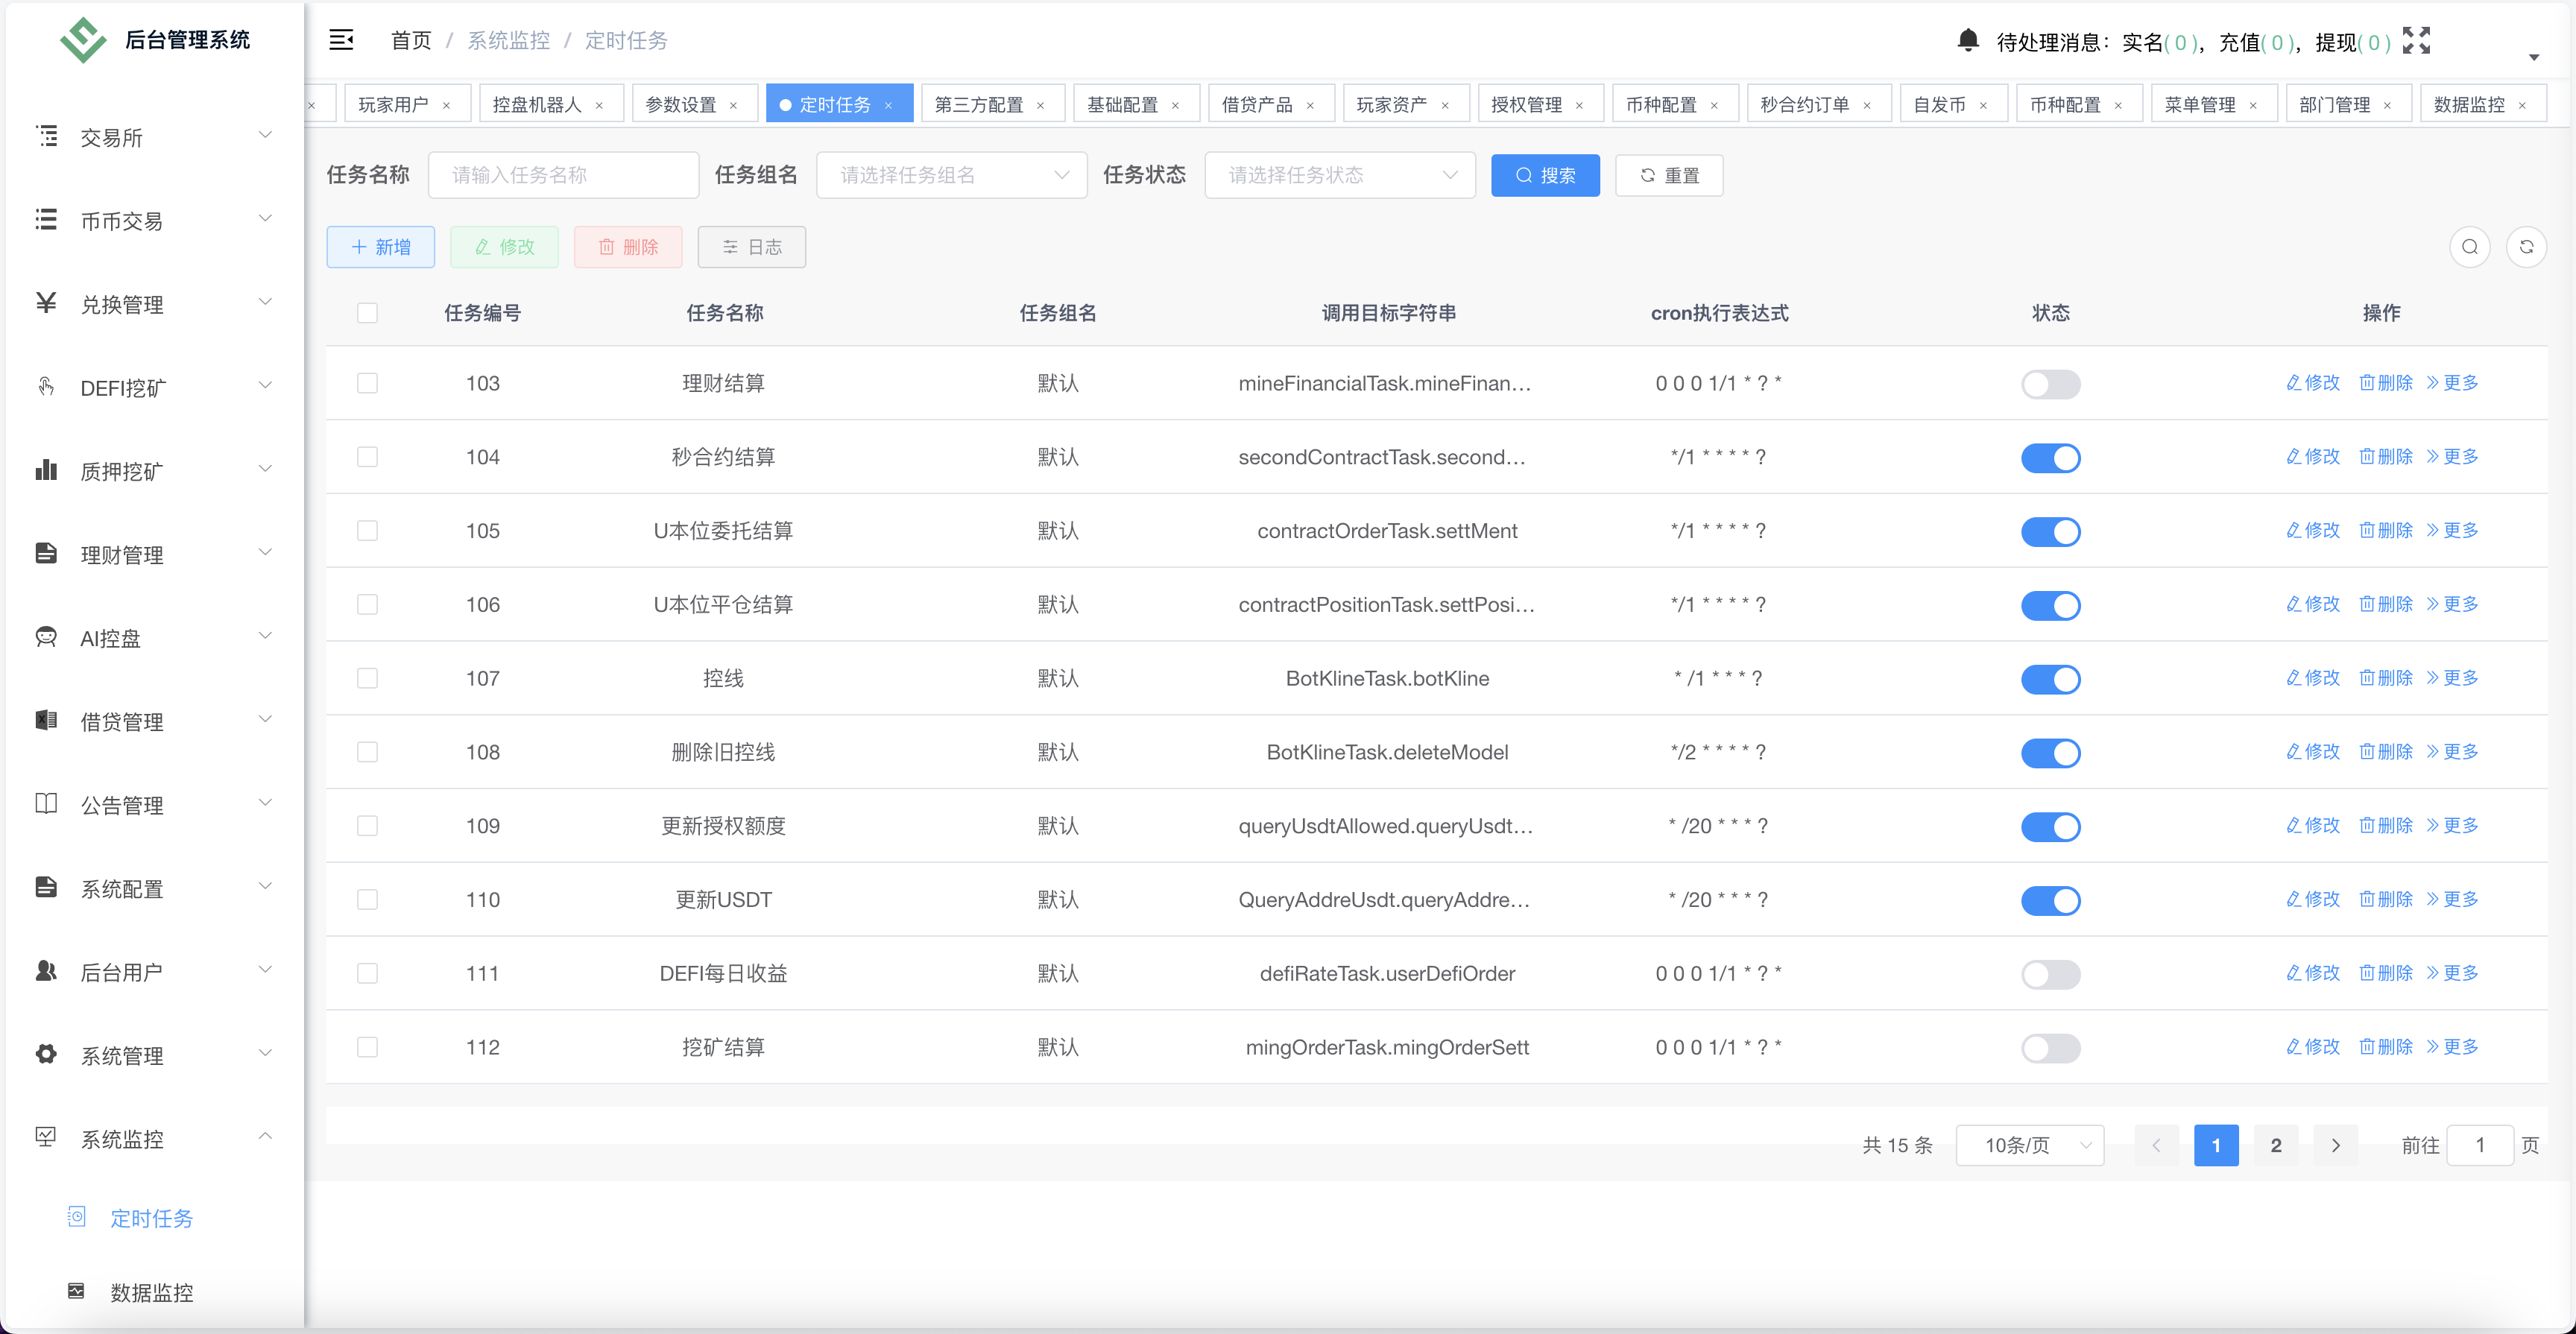Open 定时任务 in sidebar
The image size is (2576, 1334).
(152, 1218)
